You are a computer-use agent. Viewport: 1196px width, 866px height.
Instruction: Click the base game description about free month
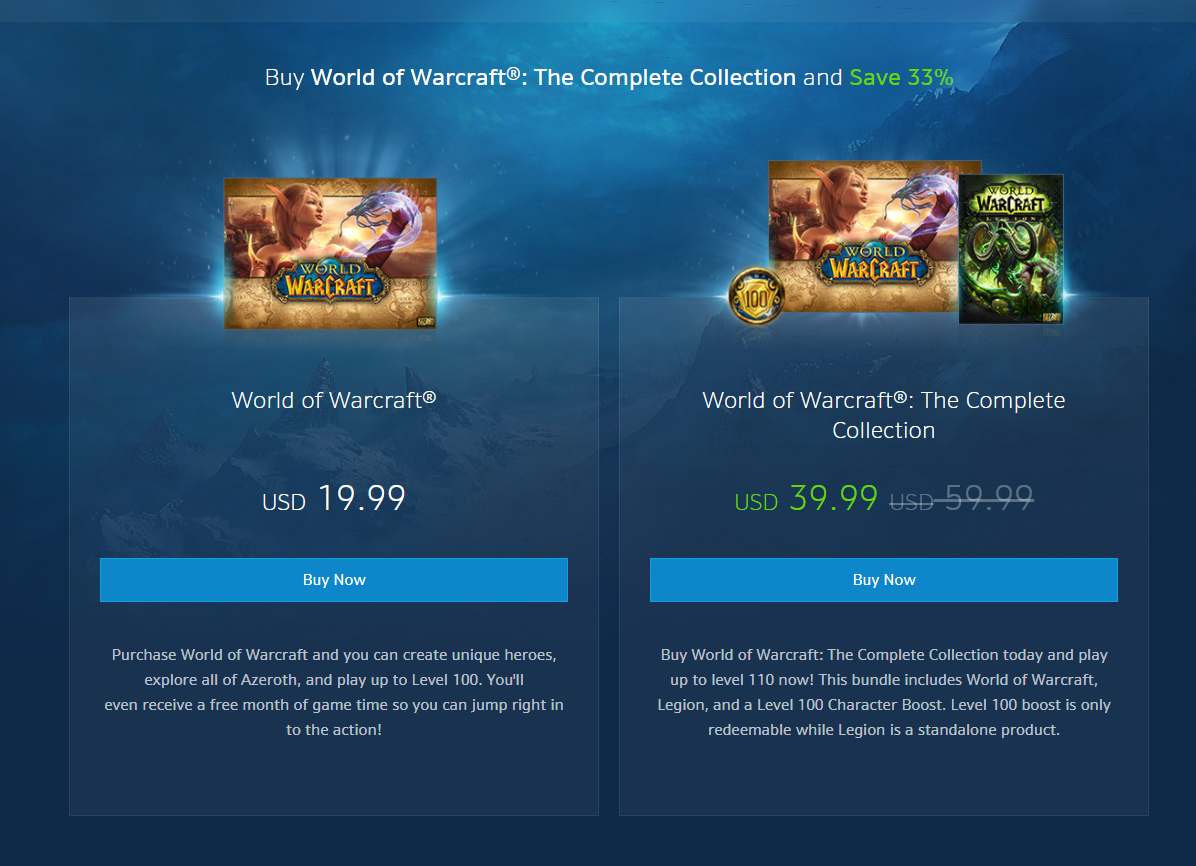tap(334, 692)
